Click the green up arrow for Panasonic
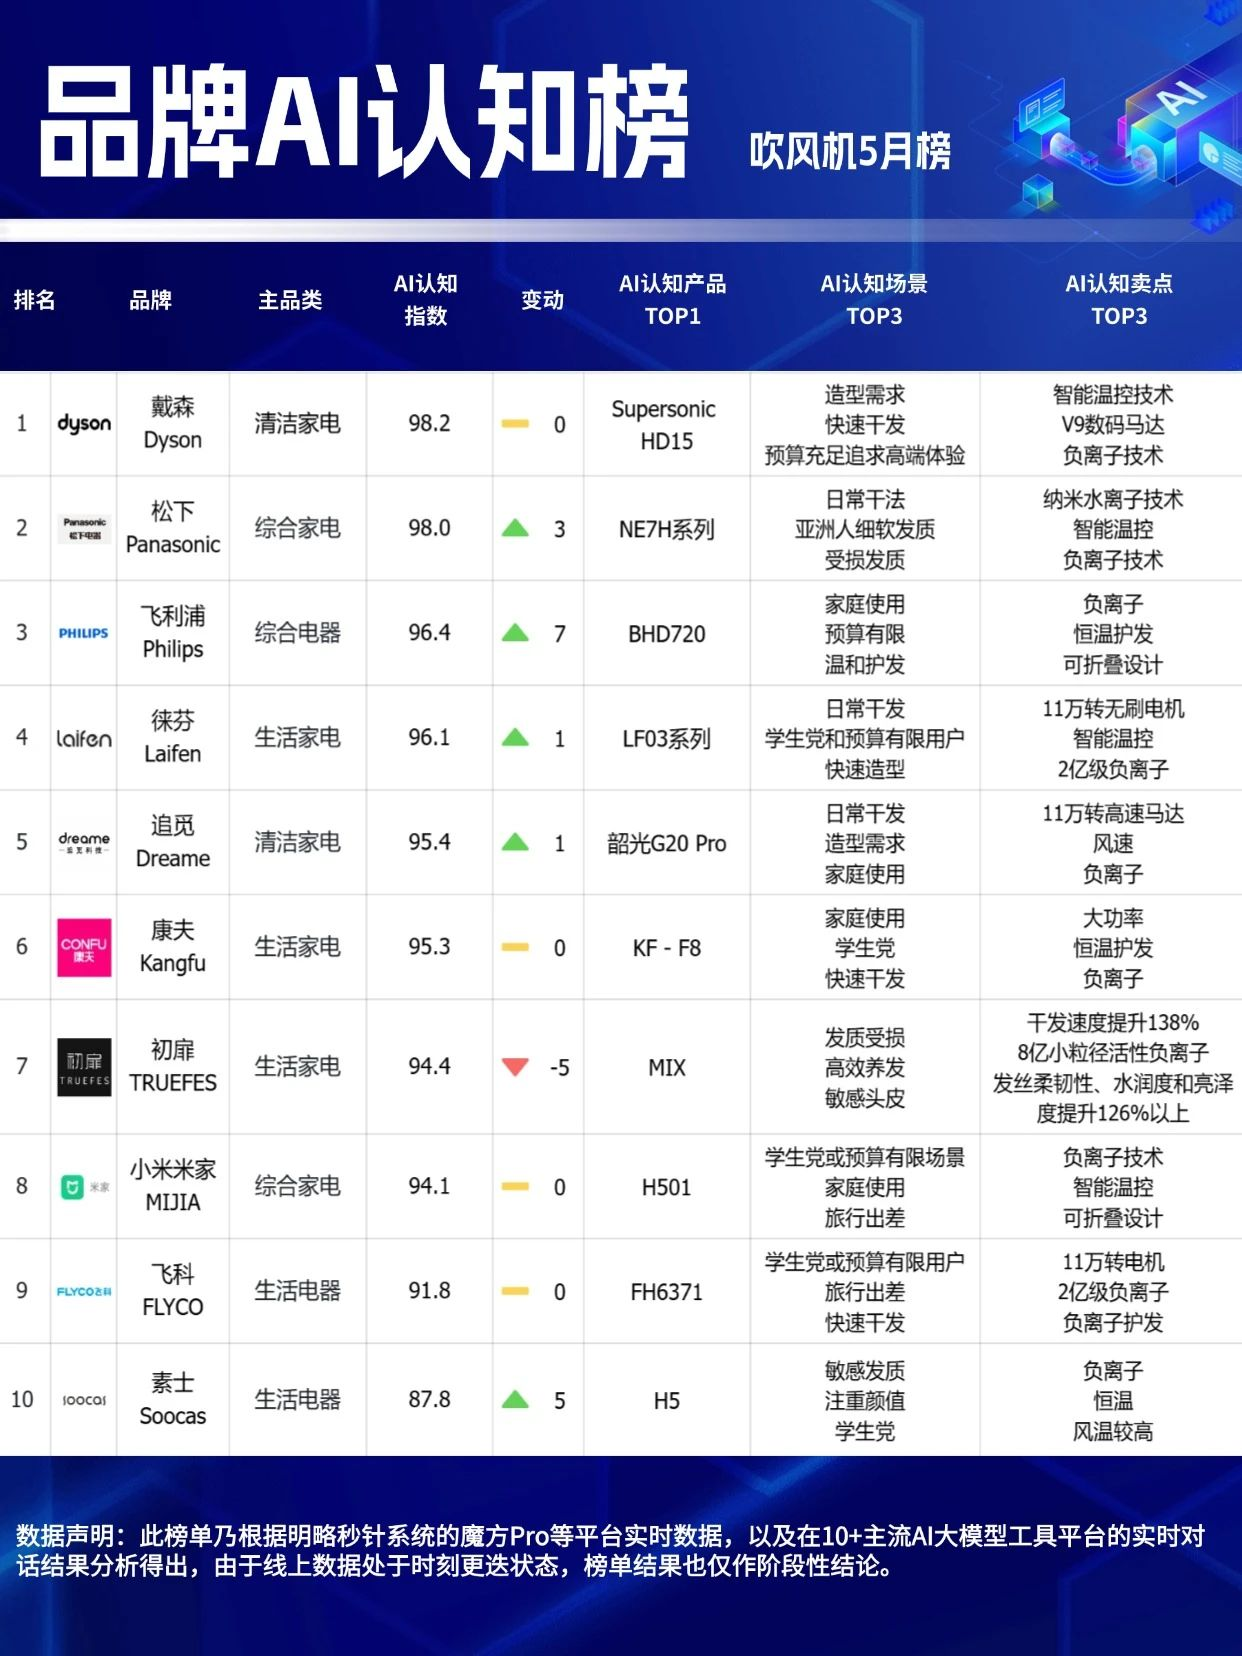1242x1656 pixels. coord(515,528)
